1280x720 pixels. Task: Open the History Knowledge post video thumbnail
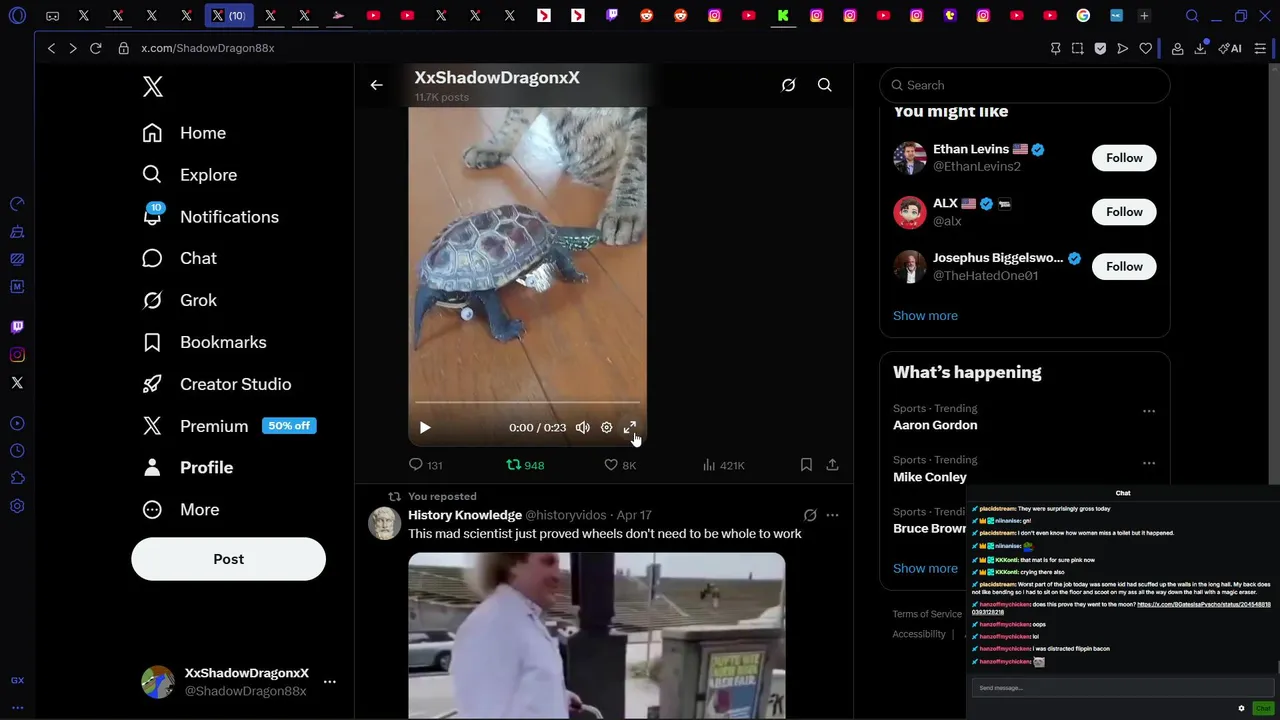[x=596, y=635]
